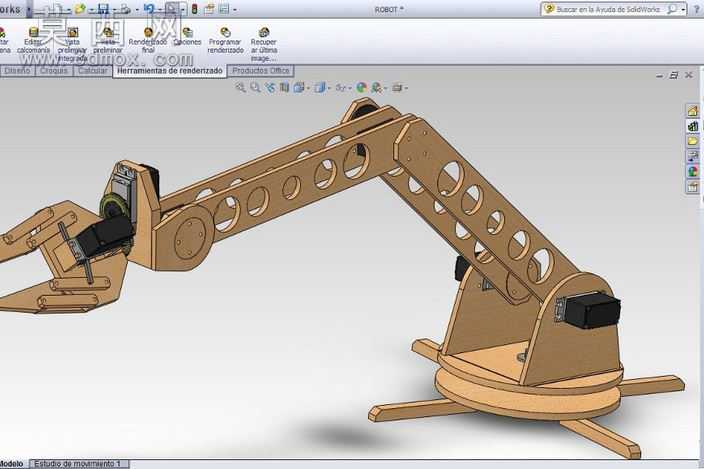
Task: Click the Display style cube icon
Action: tap(320, 88)
